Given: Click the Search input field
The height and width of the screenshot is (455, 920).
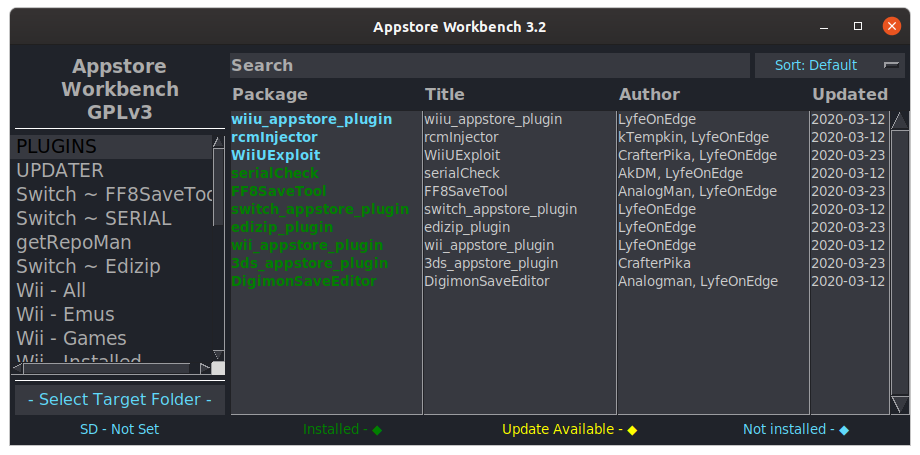Looking at the screenshot, I should (489, 65).
